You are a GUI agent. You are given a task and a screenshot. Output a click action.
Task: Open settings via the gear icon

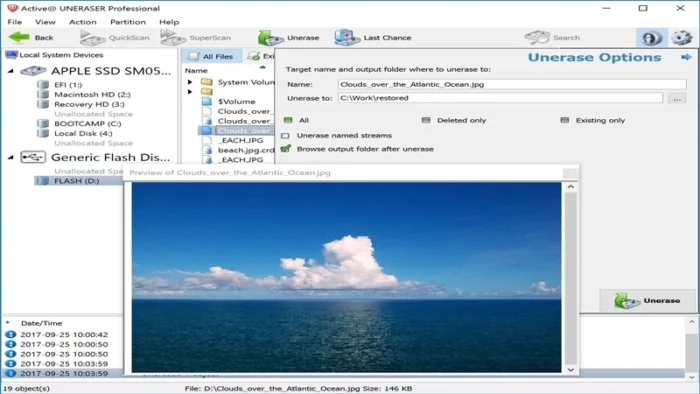[x=682, y=37]
